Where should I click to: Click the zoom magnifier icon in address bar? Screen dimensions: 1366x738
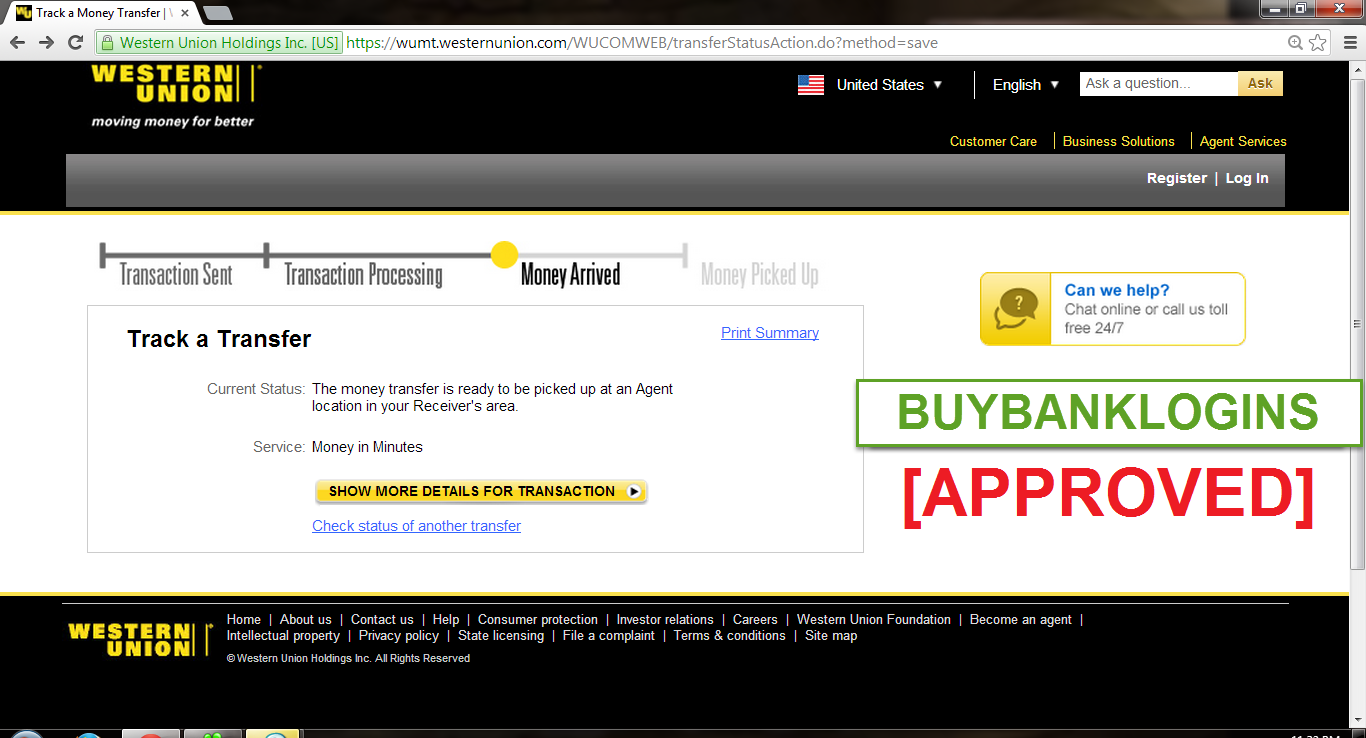point(1296,43)
